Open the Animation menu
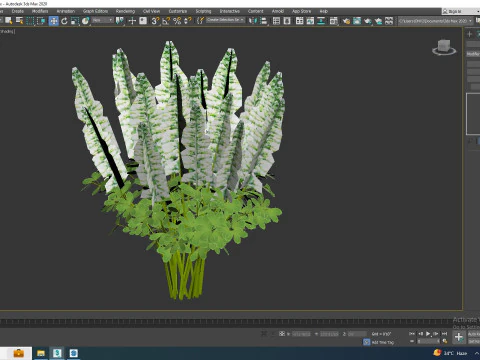The width and height of the screenshot is (480, 360). (66, 11)
